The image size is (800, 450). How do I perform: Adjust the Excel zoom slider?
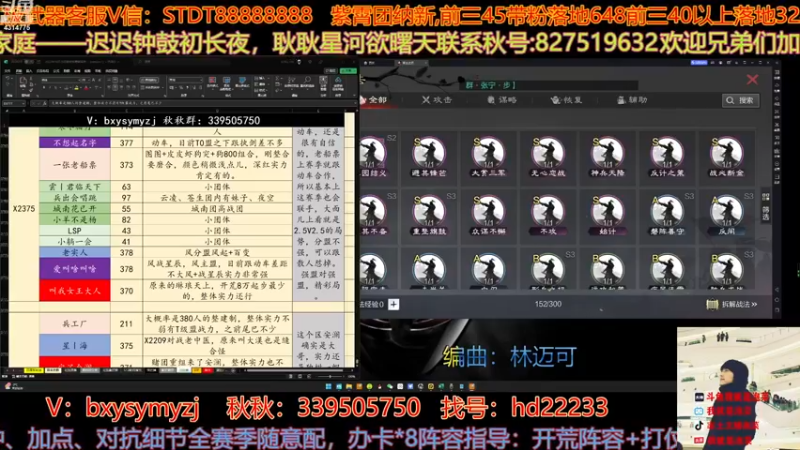click(330, 377)
